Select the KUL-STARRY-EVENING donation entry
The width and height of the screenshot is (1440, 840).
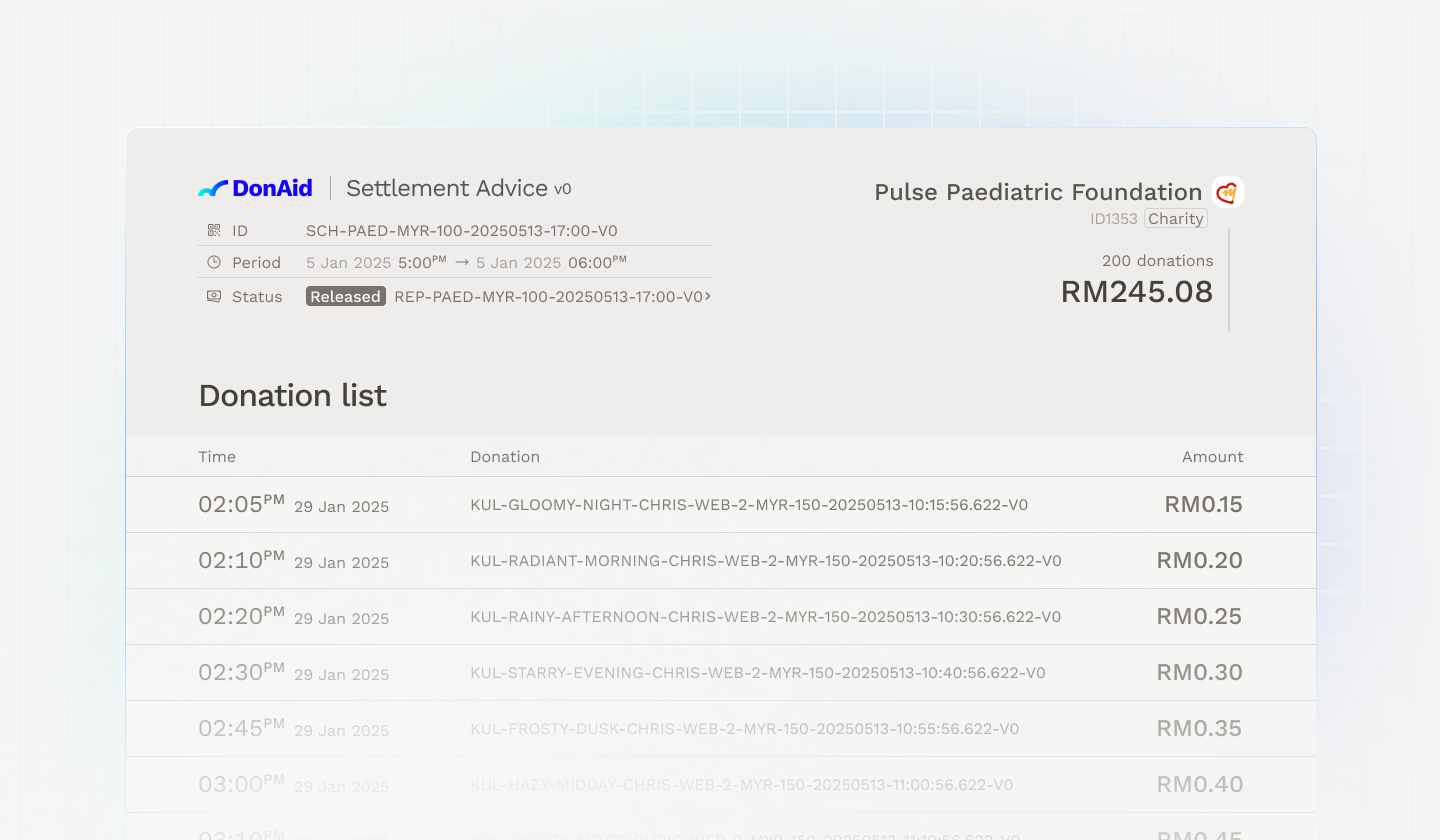pyautogui.click(x=757, y=673)
